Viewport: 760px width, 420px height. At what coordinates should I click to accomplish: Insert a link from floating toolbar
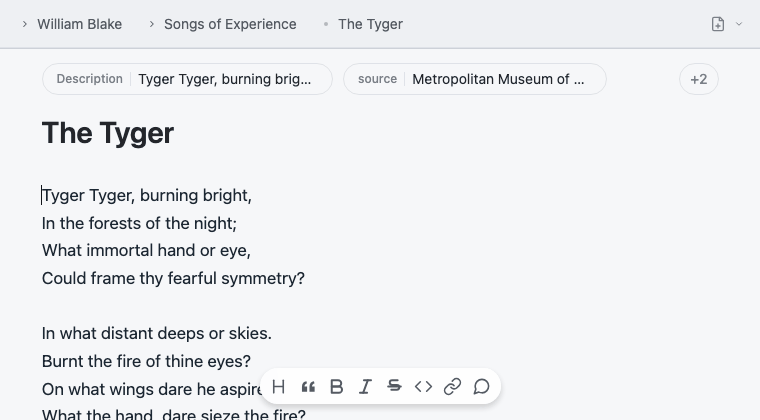pos(452,387)
